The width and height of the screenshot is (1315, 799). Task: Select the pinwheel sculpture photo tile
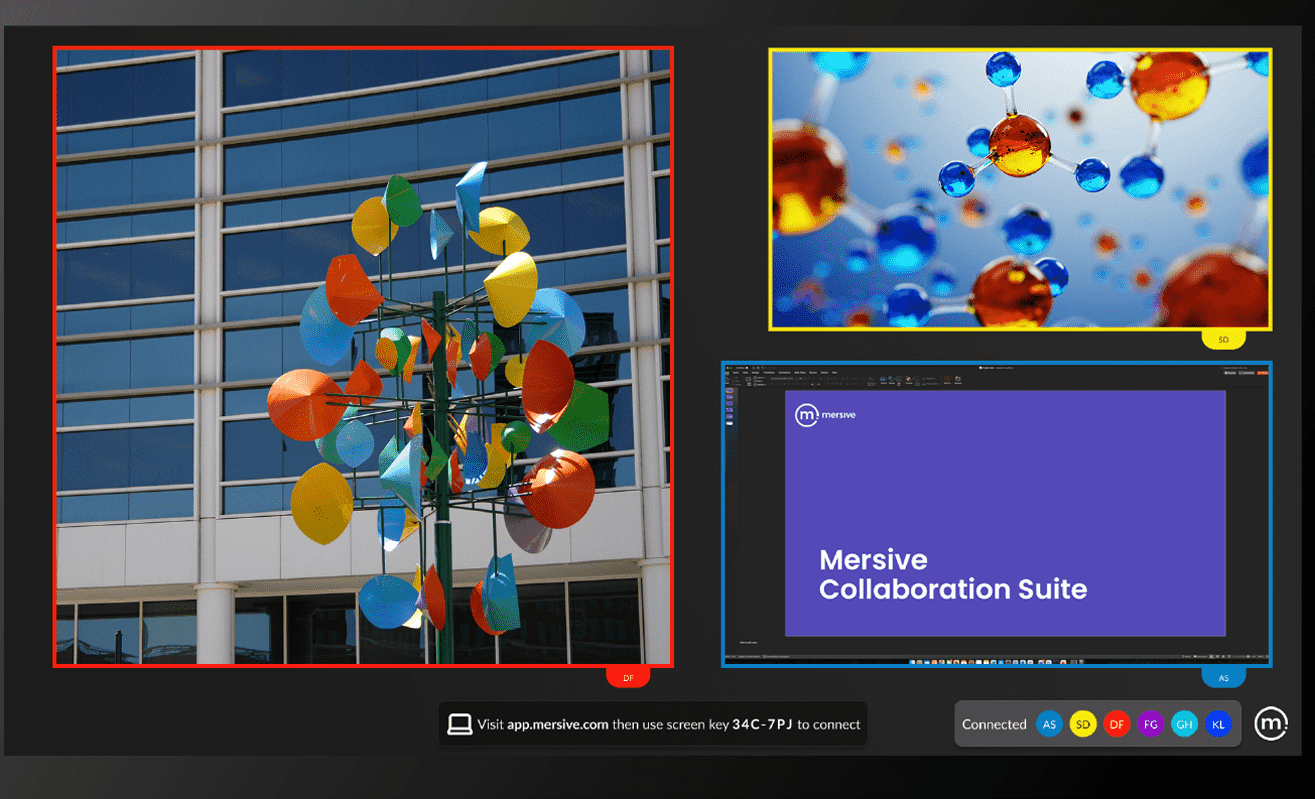(x=363, y=357)
